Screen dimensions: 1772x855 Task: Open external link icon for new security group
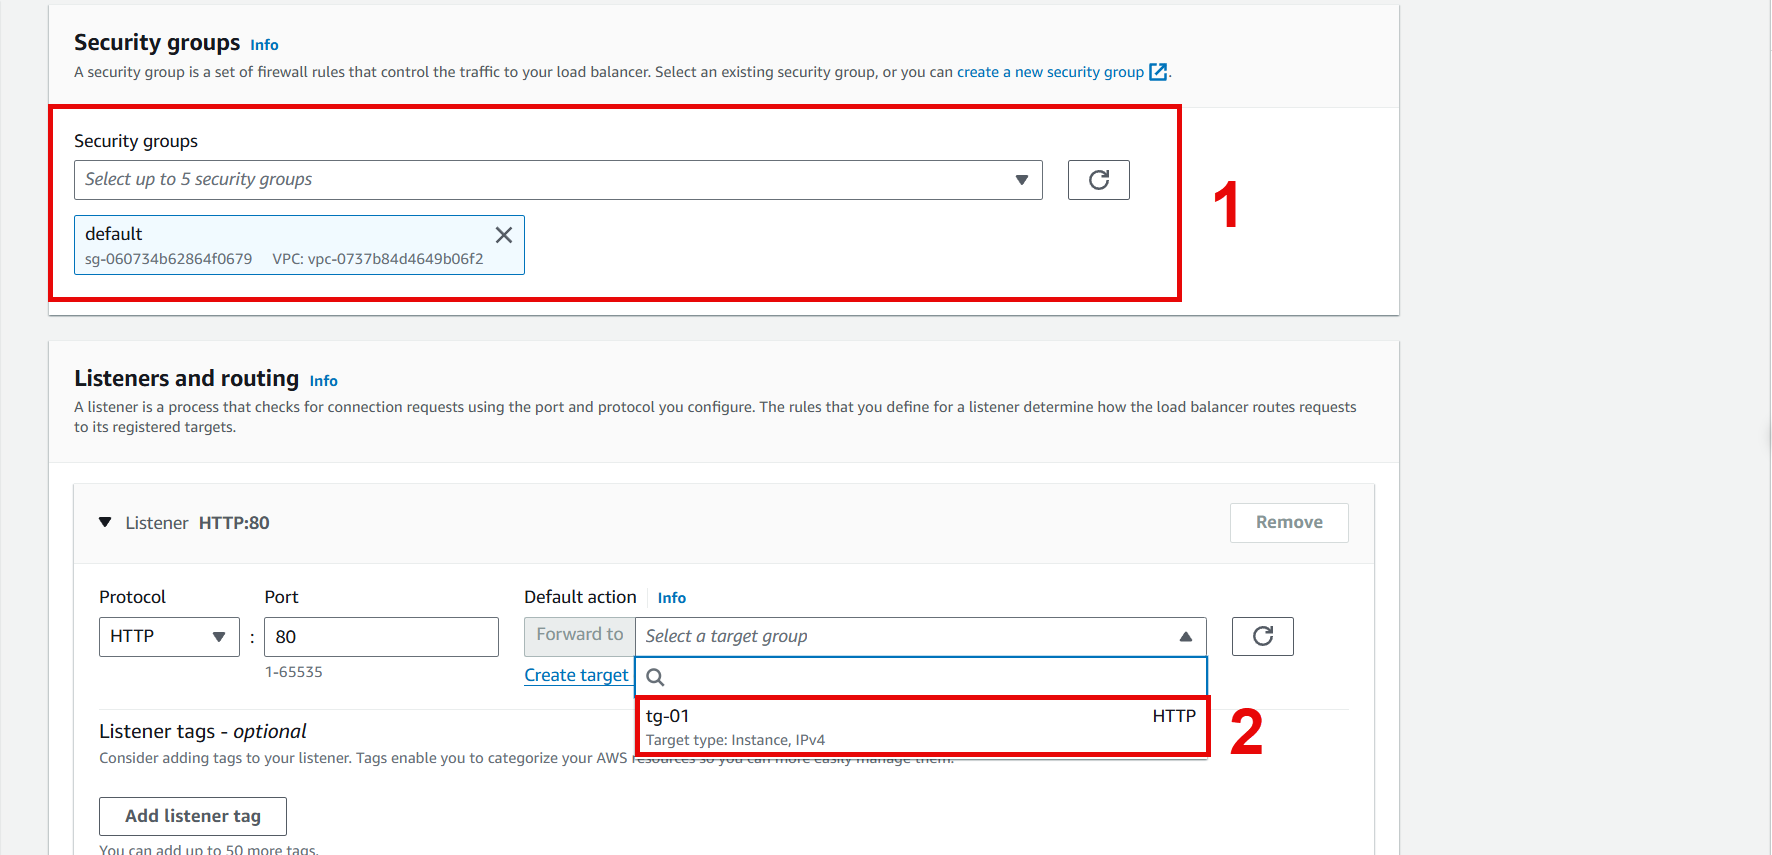1158,72
